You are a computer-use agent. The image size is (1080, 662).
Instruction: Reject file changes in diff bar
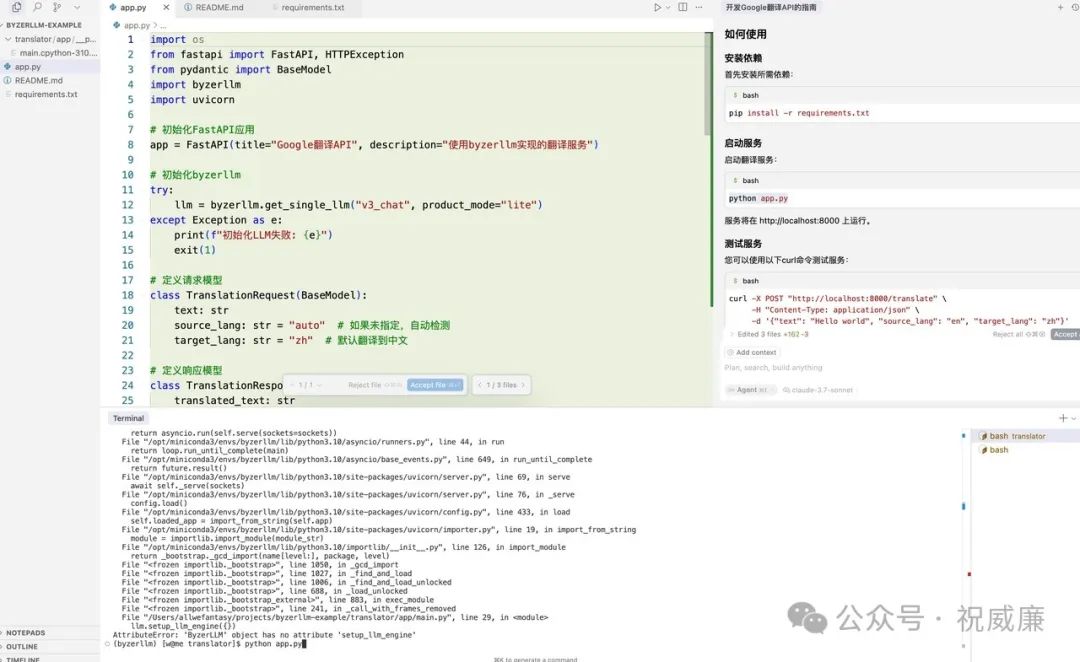click(x=375, y=385)
